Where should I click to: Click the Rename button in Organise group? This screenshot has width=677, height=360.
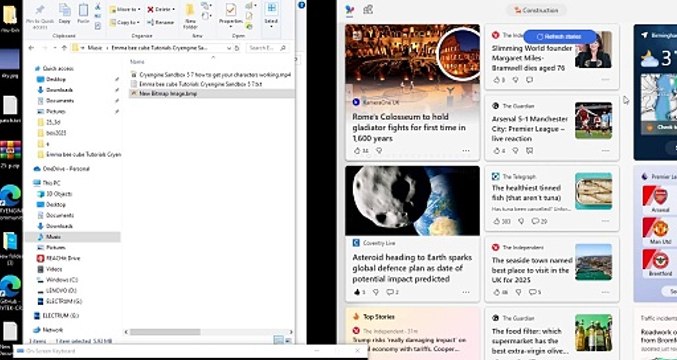click(161, 22)
